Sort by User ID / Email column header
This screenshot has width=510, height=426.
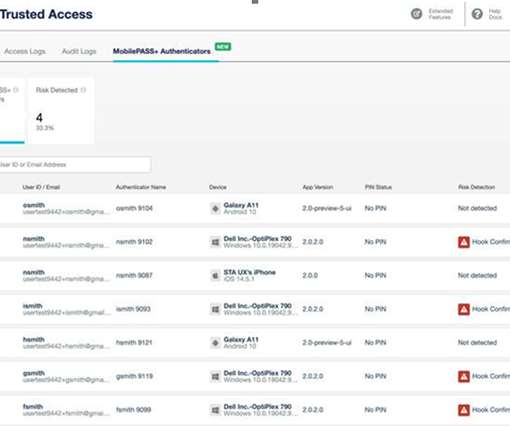click(41, 187)
